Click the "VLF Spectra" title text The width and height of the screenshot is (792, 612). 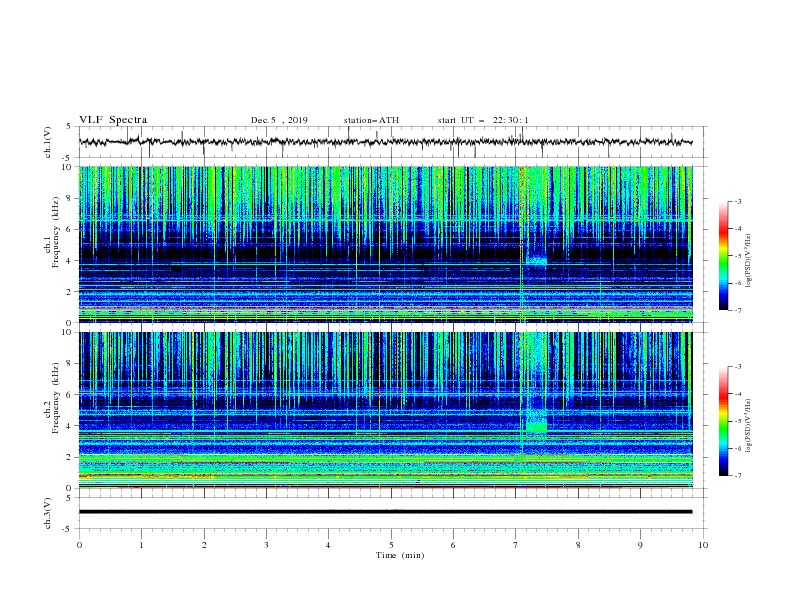click(113, 120)
